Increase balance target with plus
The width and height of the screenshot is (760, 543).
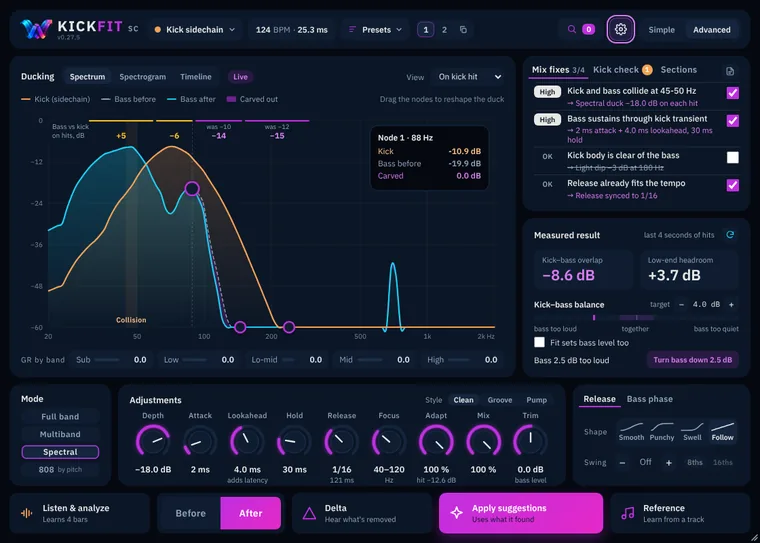click(x=731, y=304)
